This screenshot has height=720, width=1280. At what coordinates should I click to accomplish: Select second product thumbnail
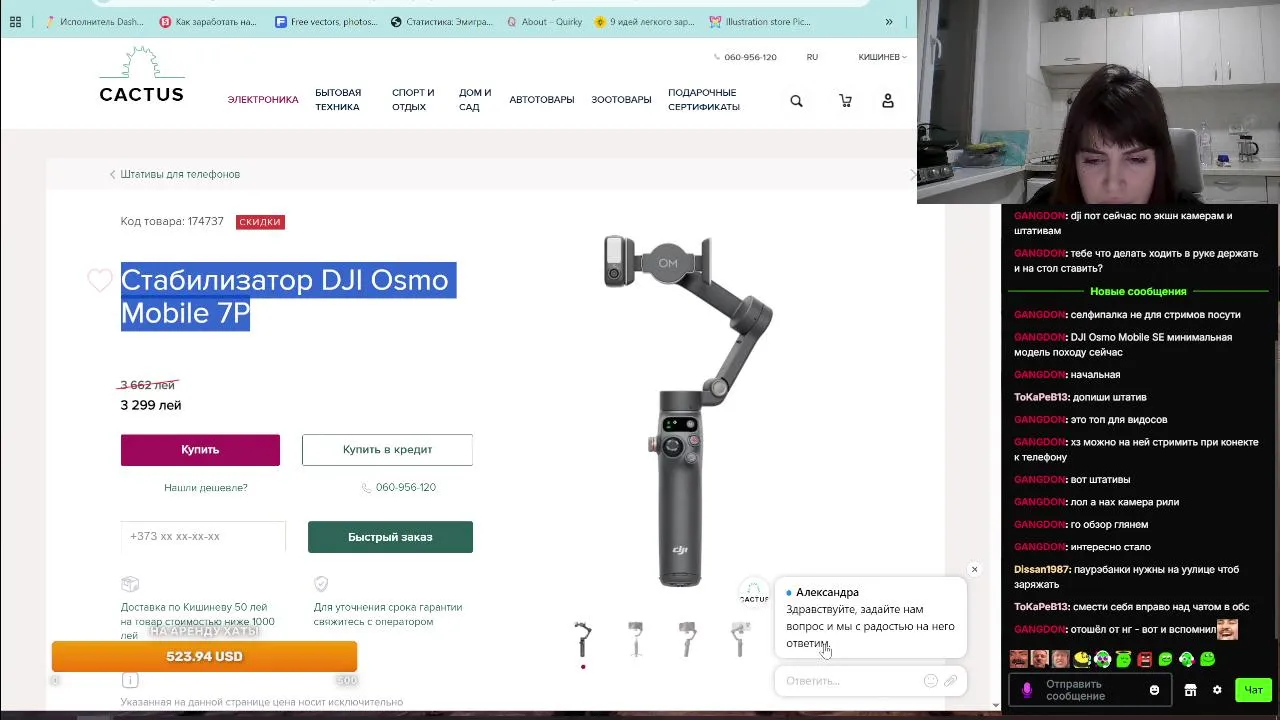[x=635, y=639]
